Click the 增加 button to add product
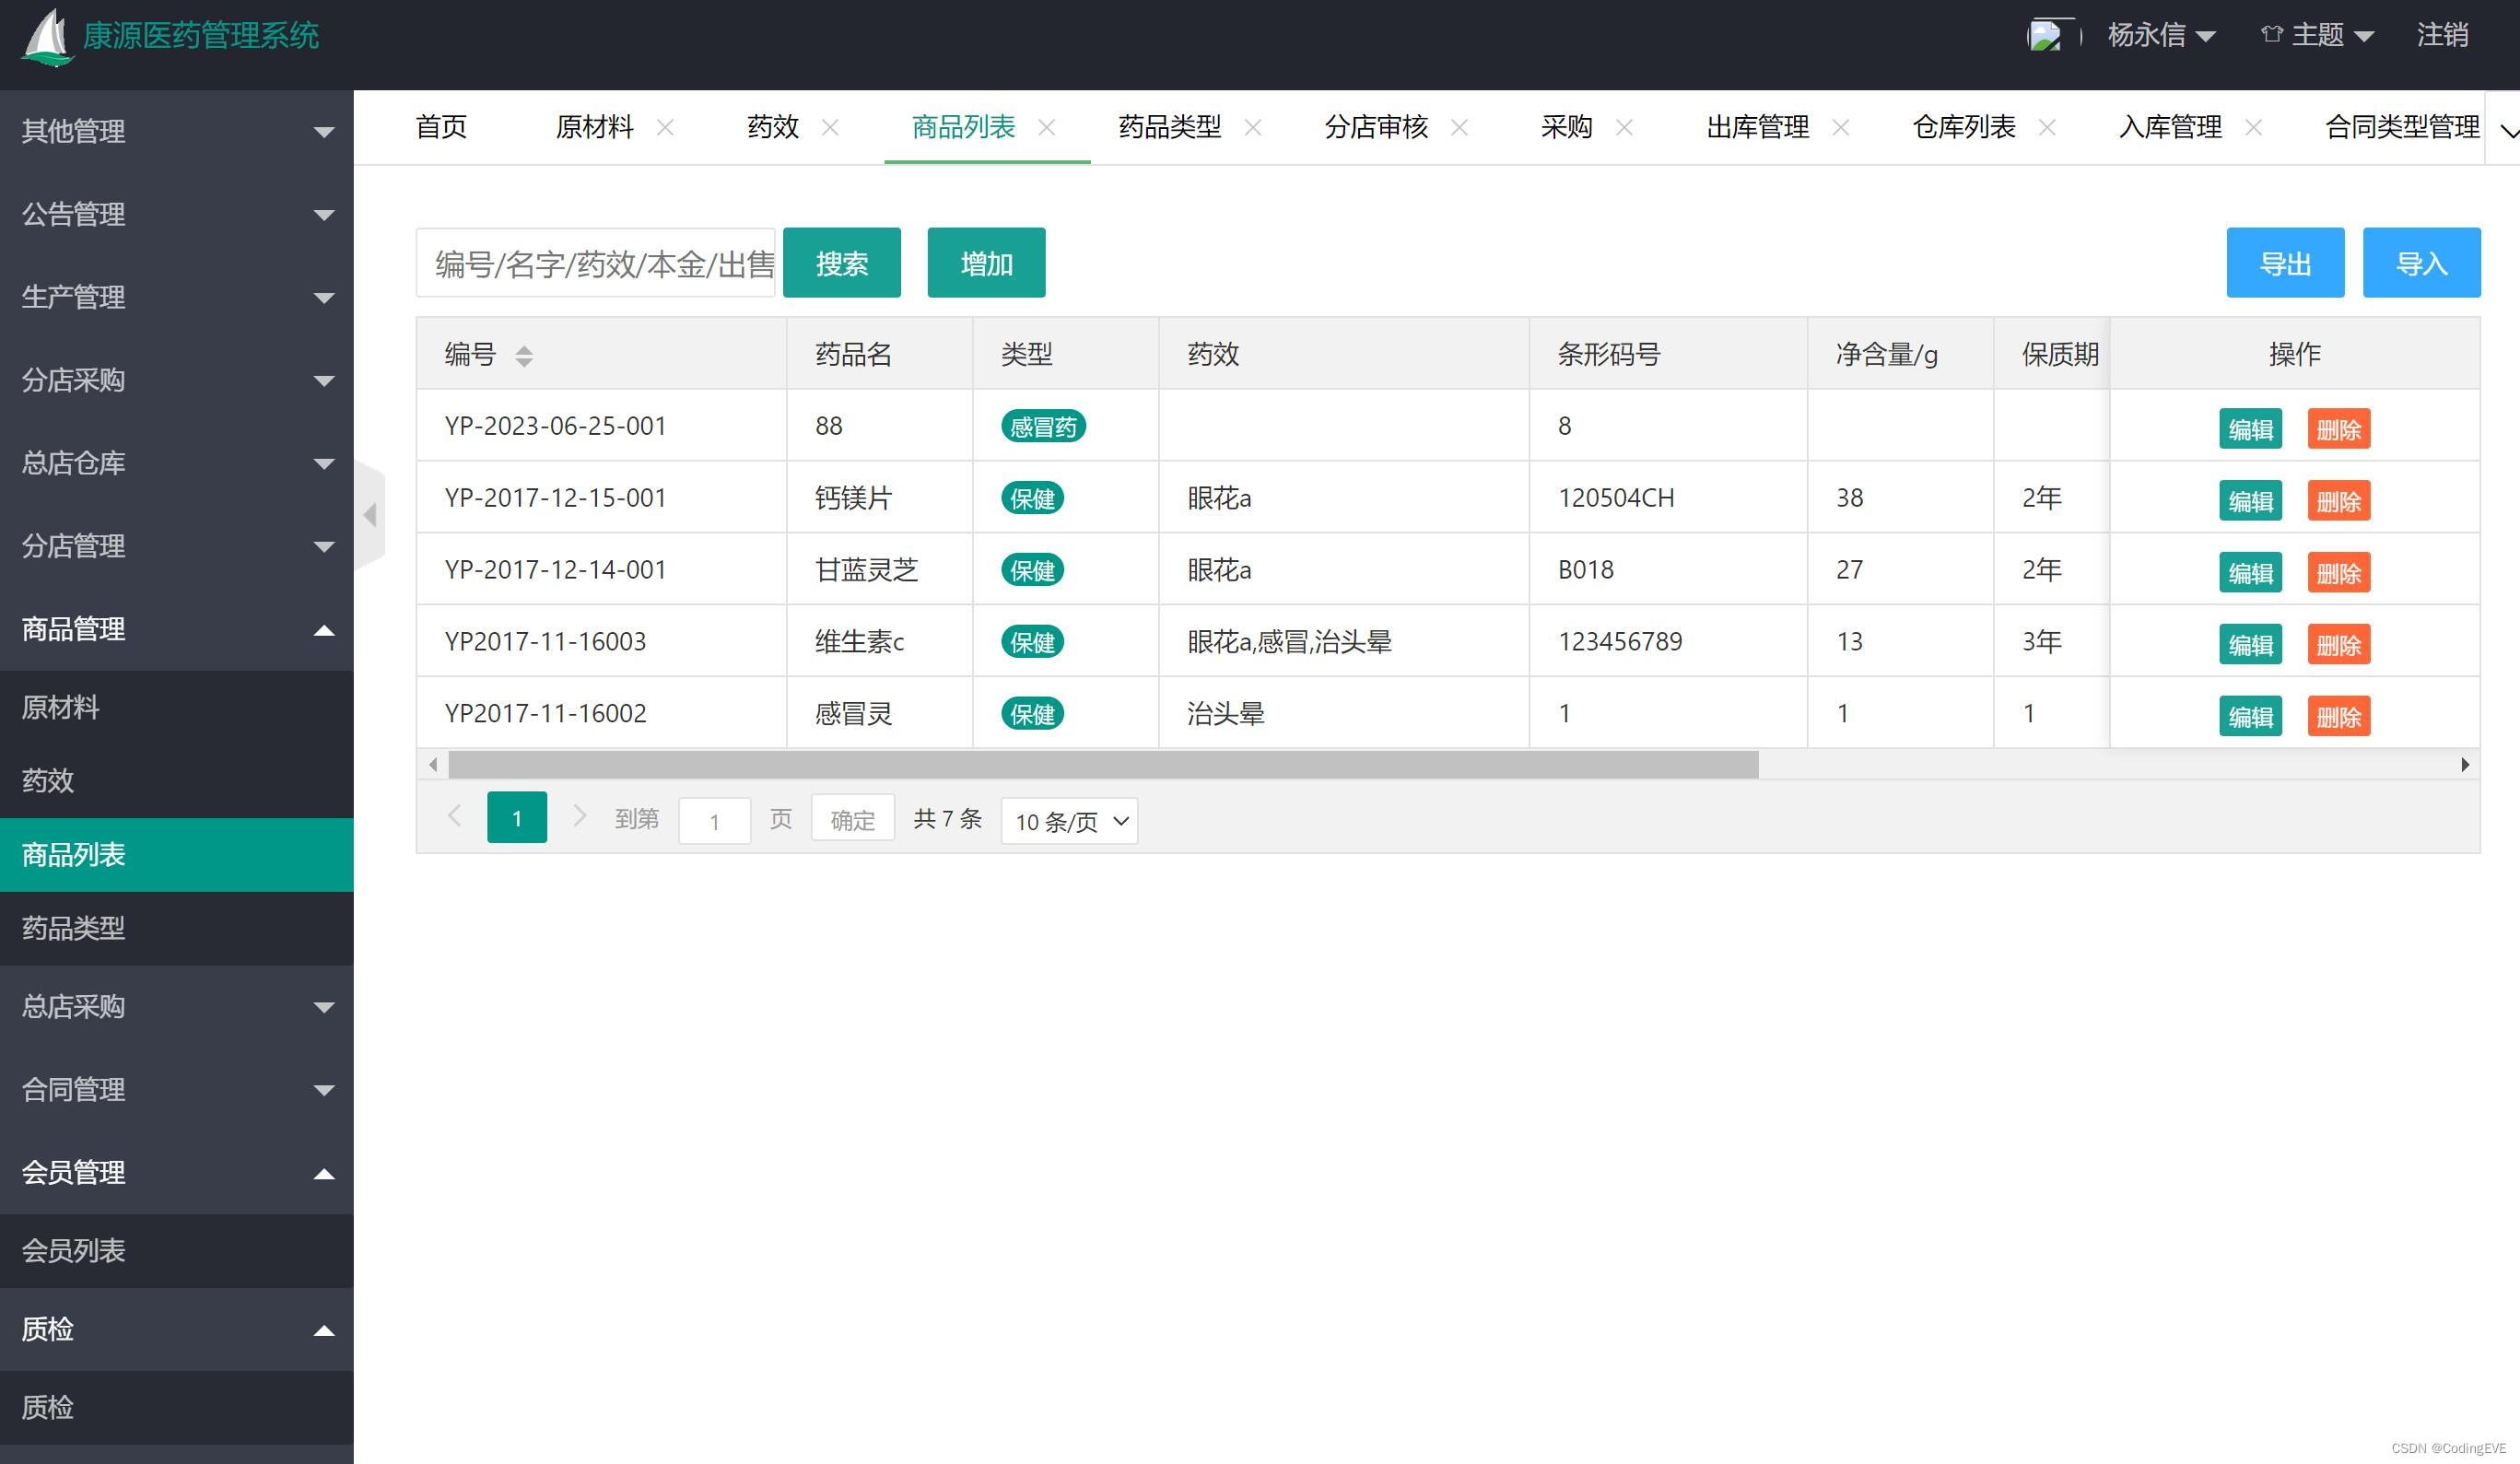 pyautogui.click(x=986, y=262)
